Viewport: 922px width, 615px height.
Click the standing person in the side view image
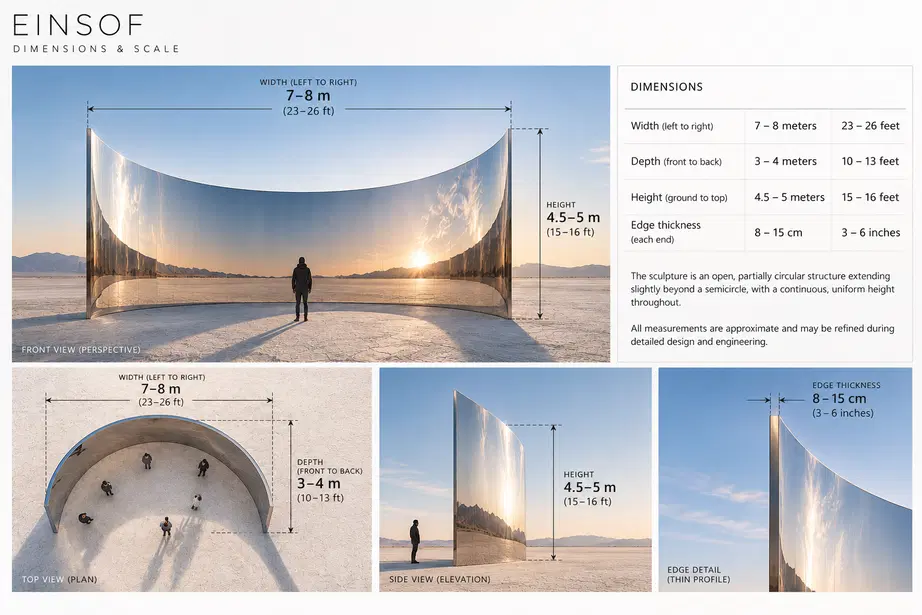[x=415, y=542]
